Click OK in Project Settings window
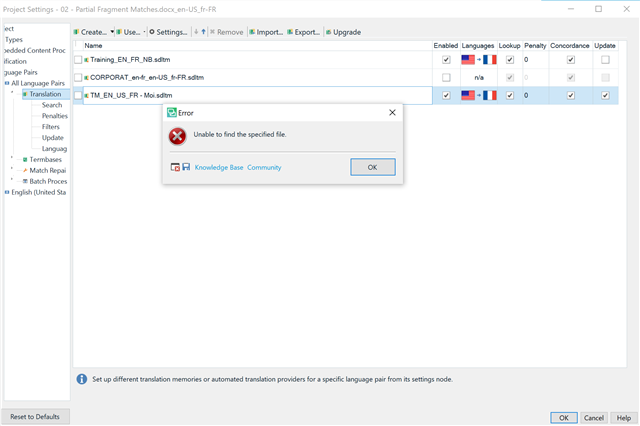Screen dimensions: 640x426 [564, 418]
